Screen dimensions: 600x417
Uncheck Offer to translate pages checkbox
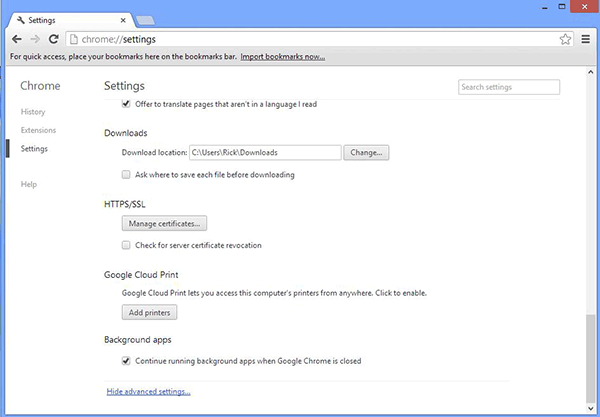pos(126,104)
